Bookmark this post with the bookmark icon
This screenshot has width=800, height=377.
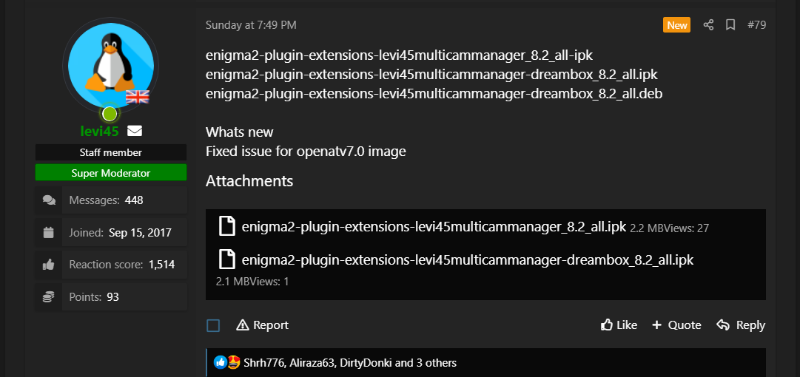[730, 24]
